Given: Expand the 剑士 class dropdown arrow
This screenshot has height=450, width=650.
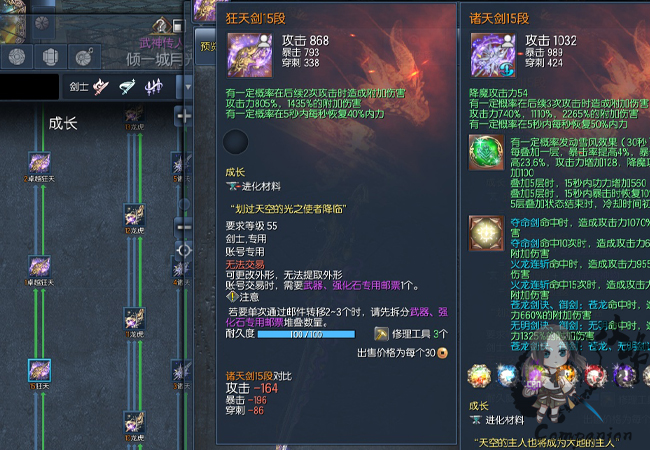Looking at the screenshot, I should point(187,87).
